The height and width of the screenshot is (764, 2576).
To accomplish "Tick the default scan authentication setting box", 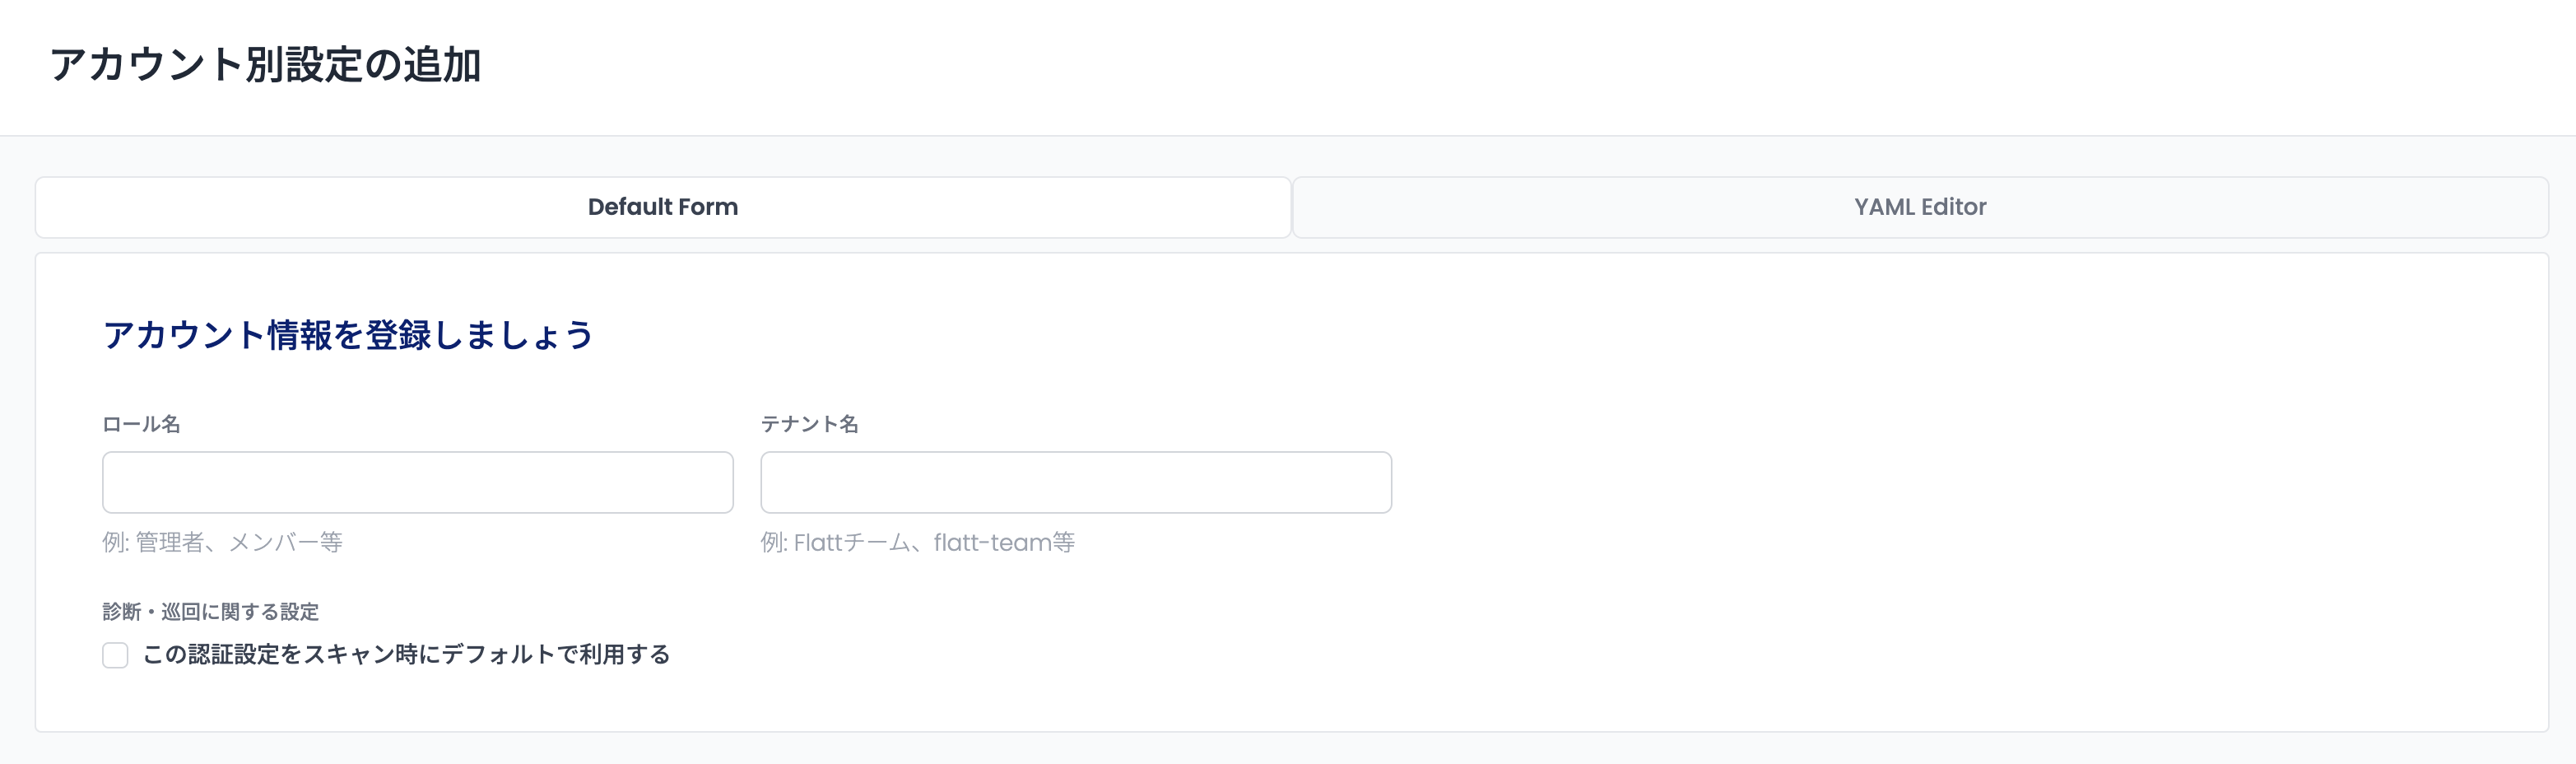I will (115, 655).
